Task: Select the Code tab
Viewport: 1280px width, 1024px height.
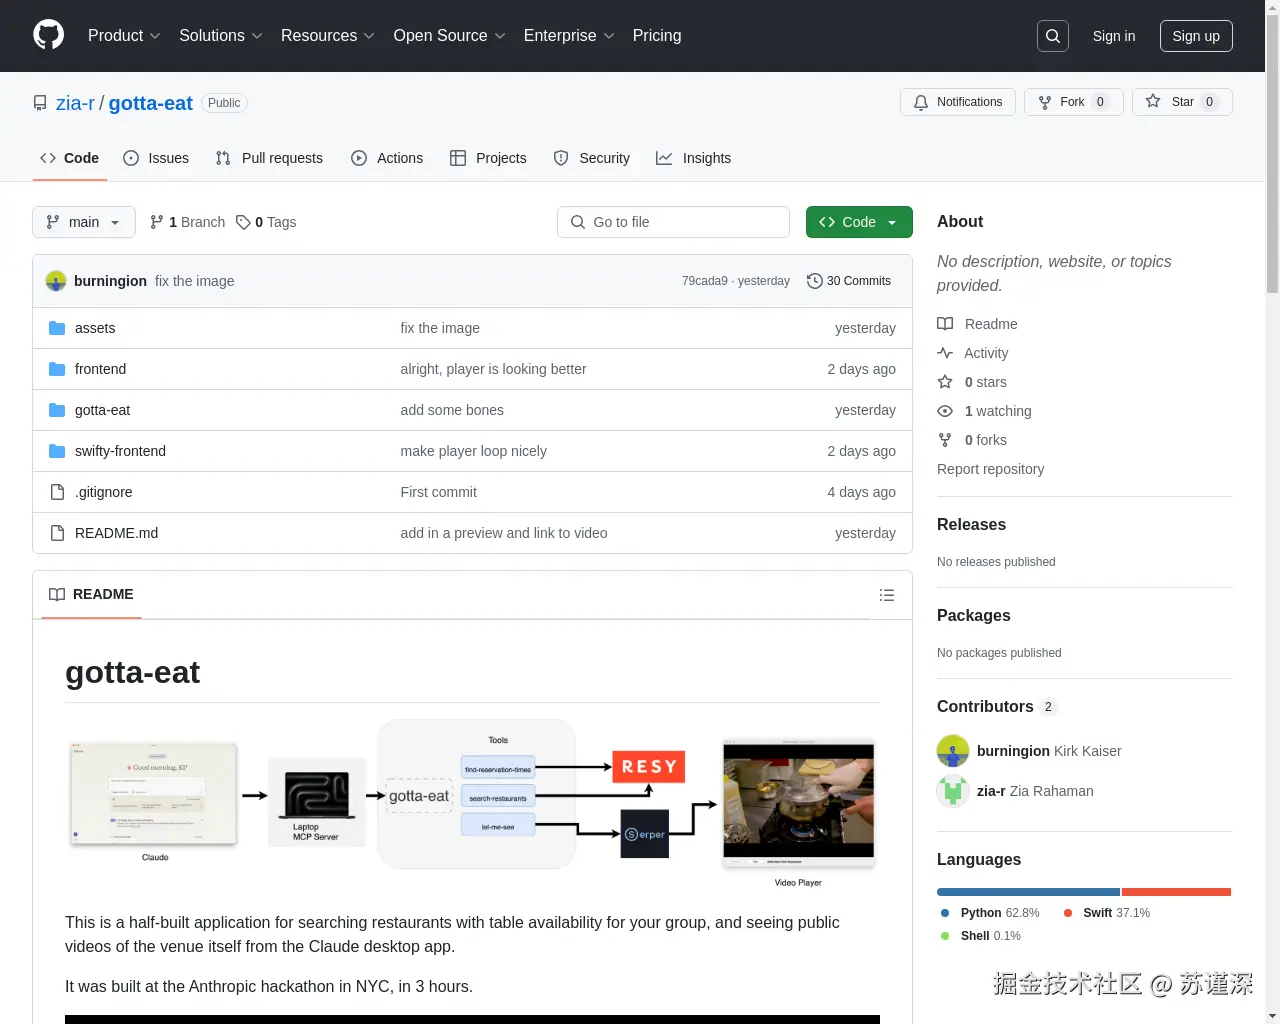Action: point(70,158)
